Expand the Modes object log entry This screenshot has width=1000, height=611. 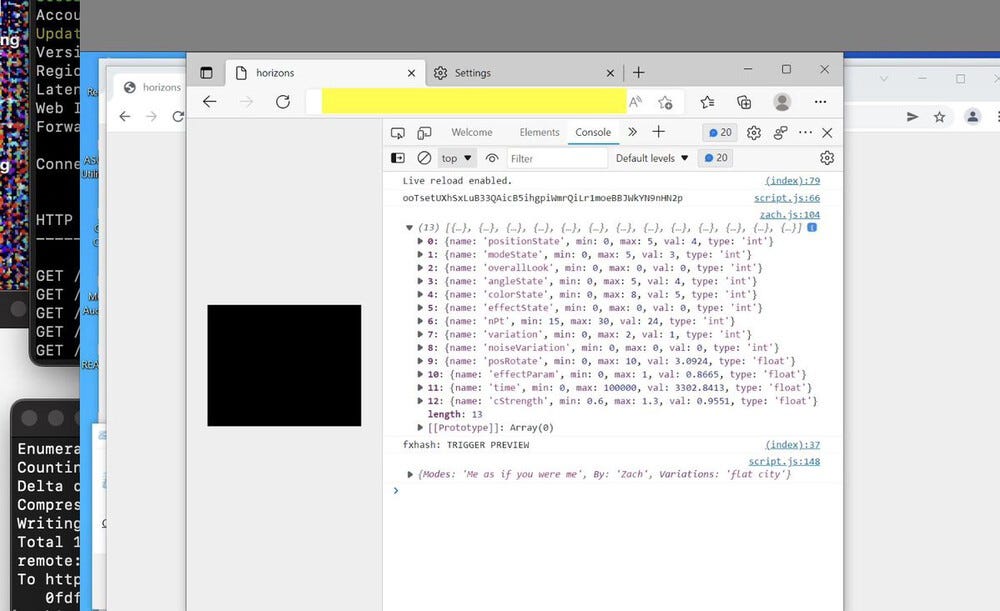(x=410, y=475)
